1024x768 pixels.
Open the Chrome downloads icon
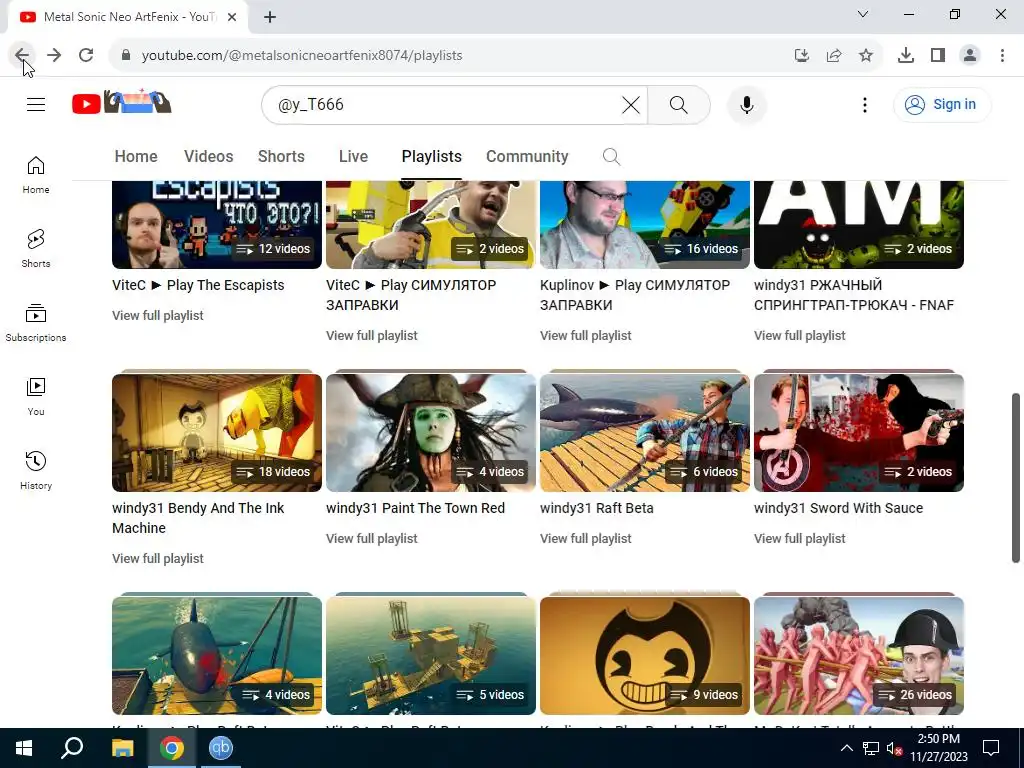pos(906,56)
